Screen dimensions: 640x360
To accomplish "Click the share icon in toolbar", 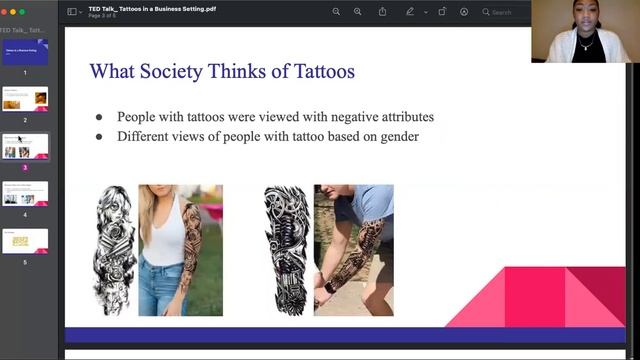I will [x=382, y=11].
